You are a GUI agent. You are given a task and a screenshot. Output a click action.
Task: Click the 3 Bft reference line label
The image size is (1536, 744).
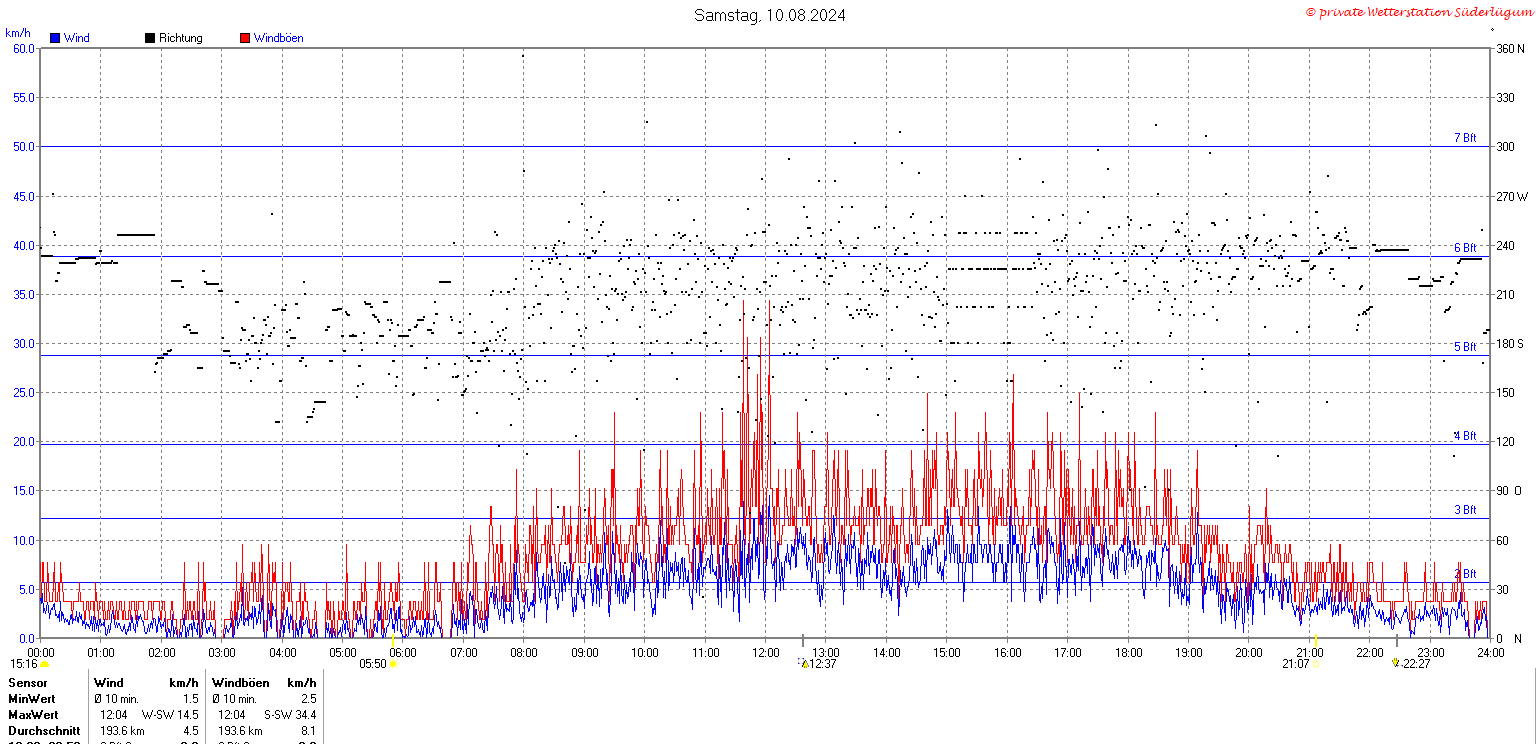tap(1465, 510)
